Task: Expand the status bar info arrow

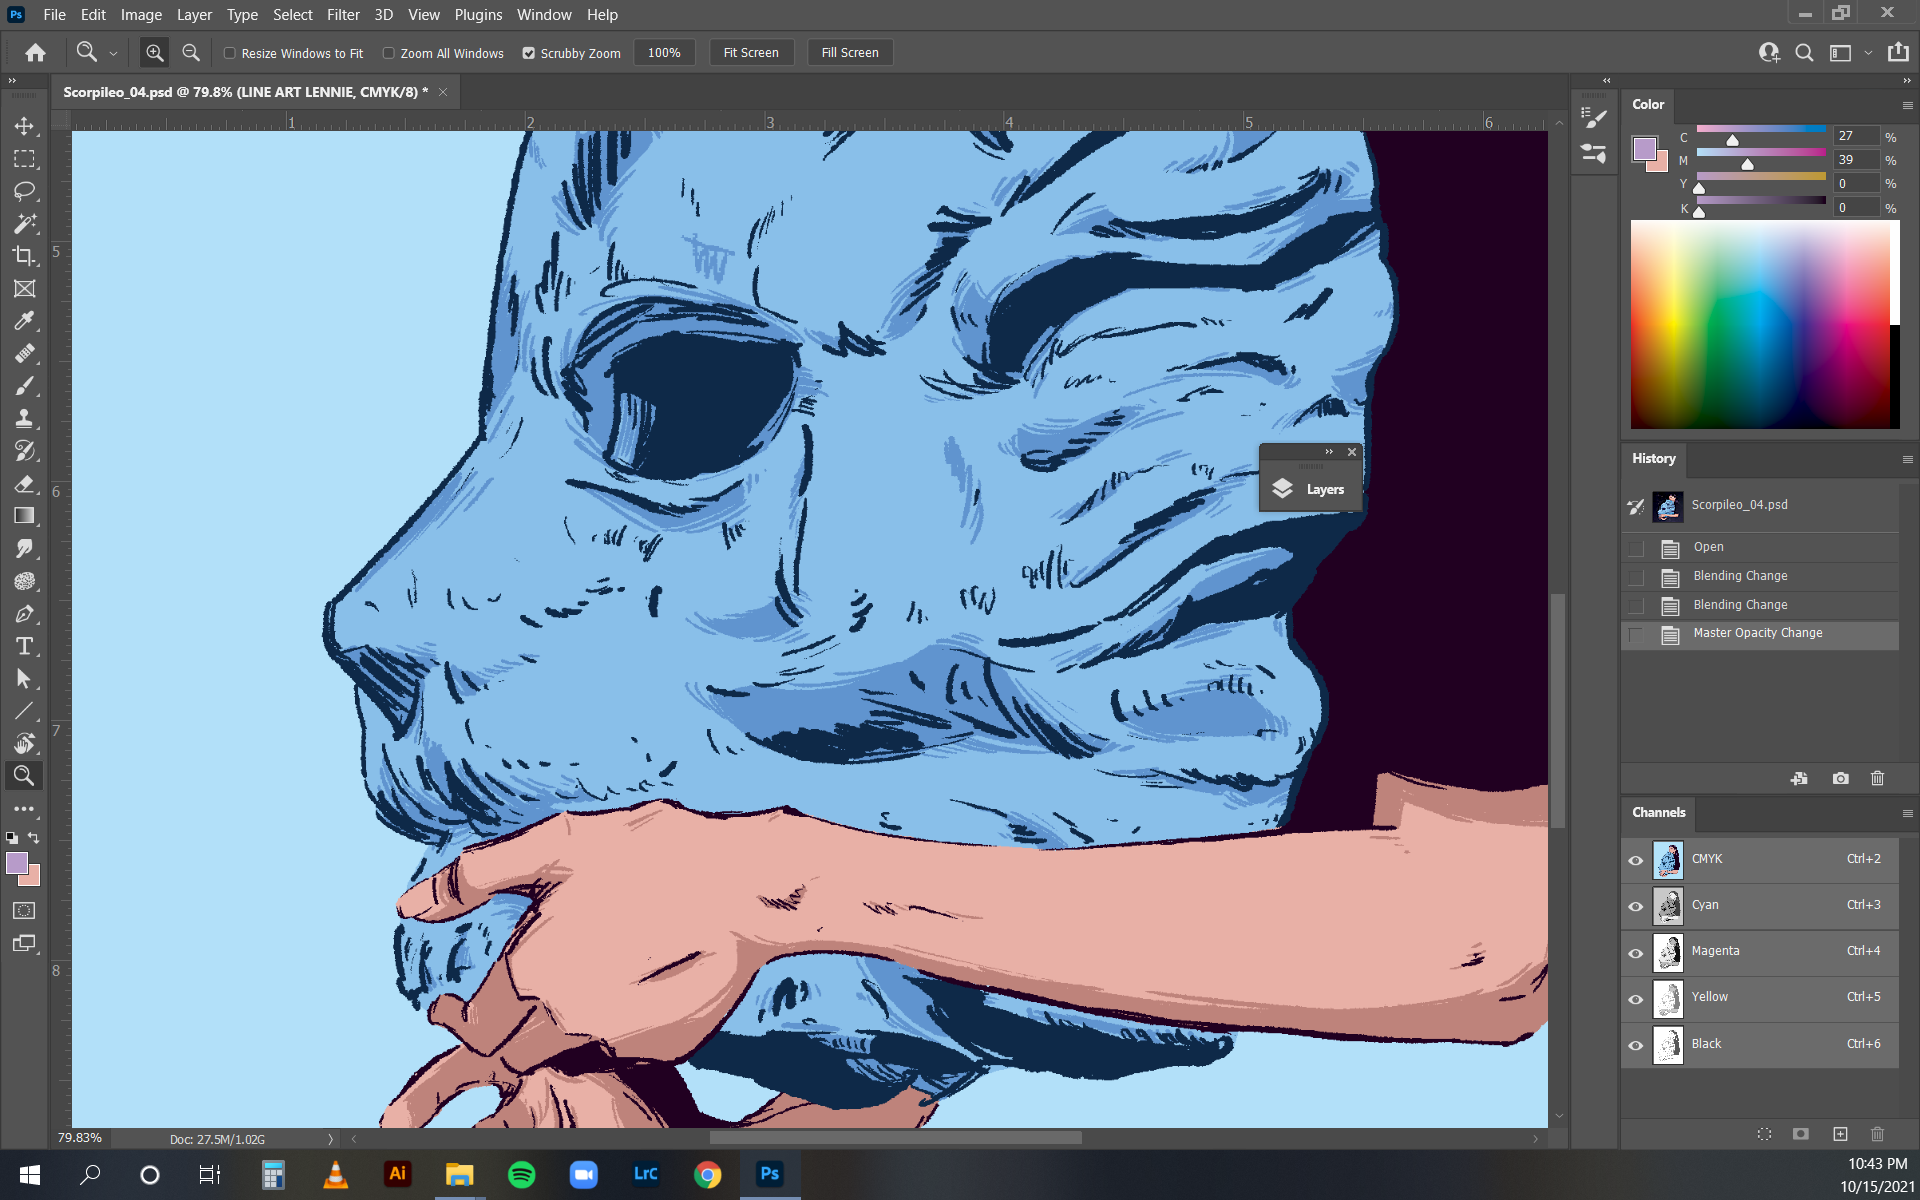Action: [330, 1139]
